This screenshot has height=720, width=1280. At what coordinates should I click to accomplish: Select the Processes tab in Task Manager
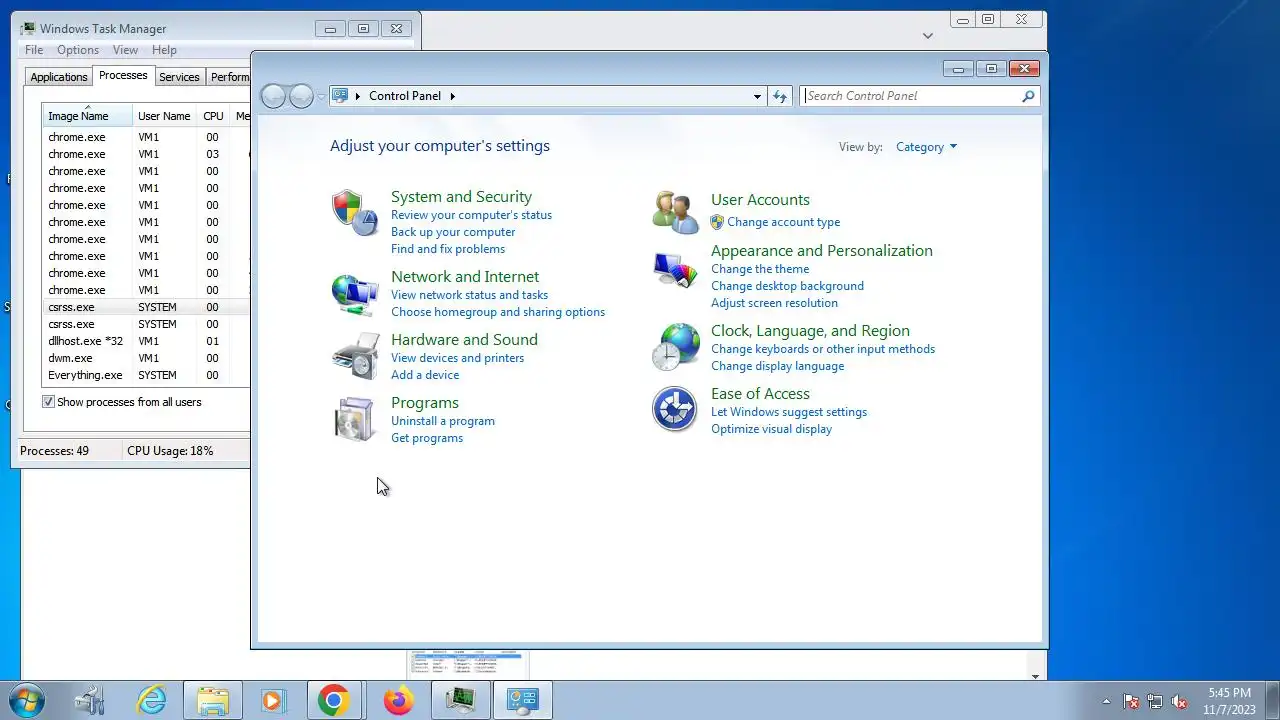coord(123,76)
